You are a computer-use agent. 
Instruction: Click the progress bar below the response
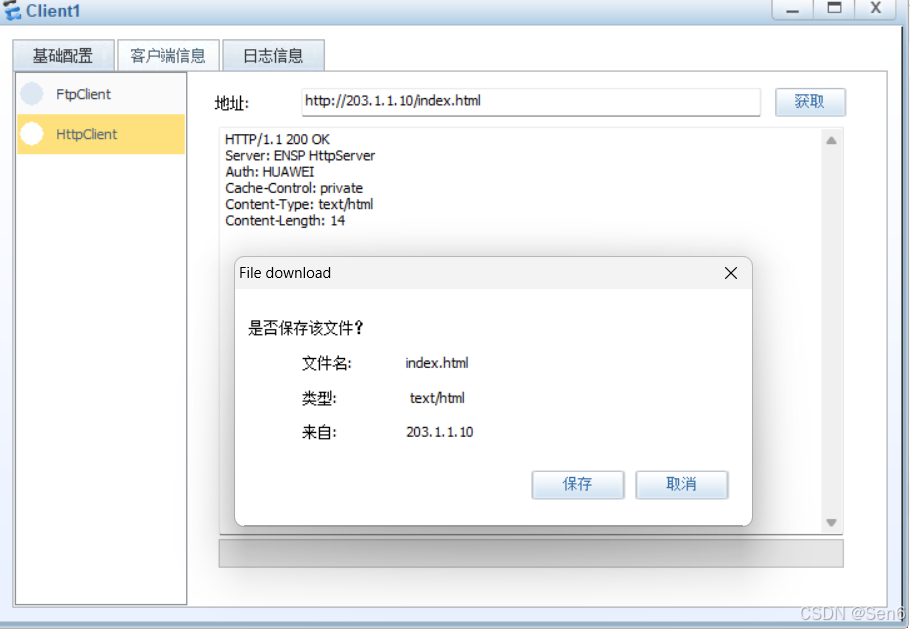point(530,554)
